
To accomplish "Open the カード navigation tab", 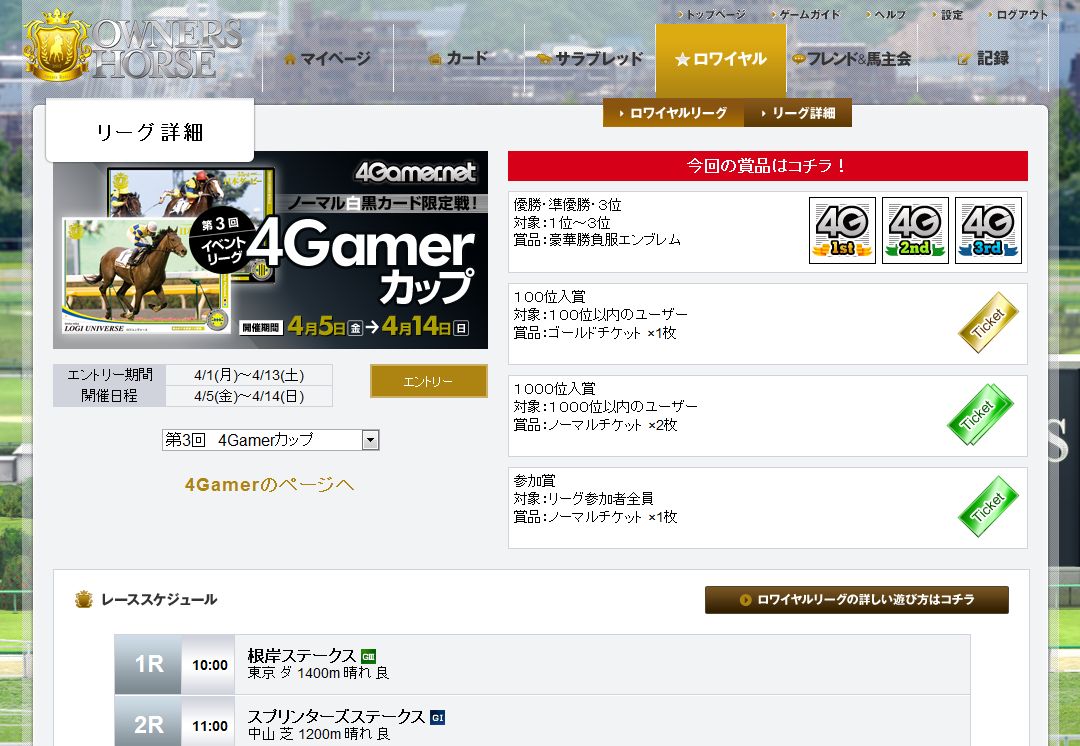I will pyautogui.click(x=459, y=59).
